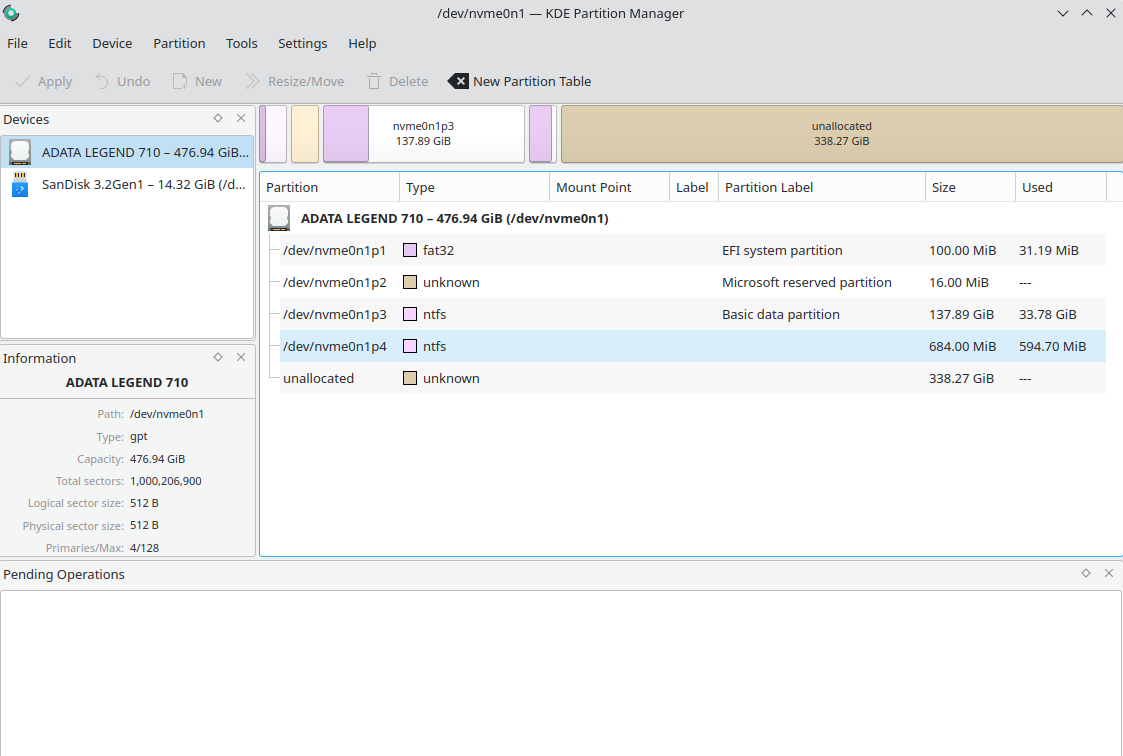1123x756 pixels.
Task: Click the disk icon in the partition tree root
Action: point(279,218)
